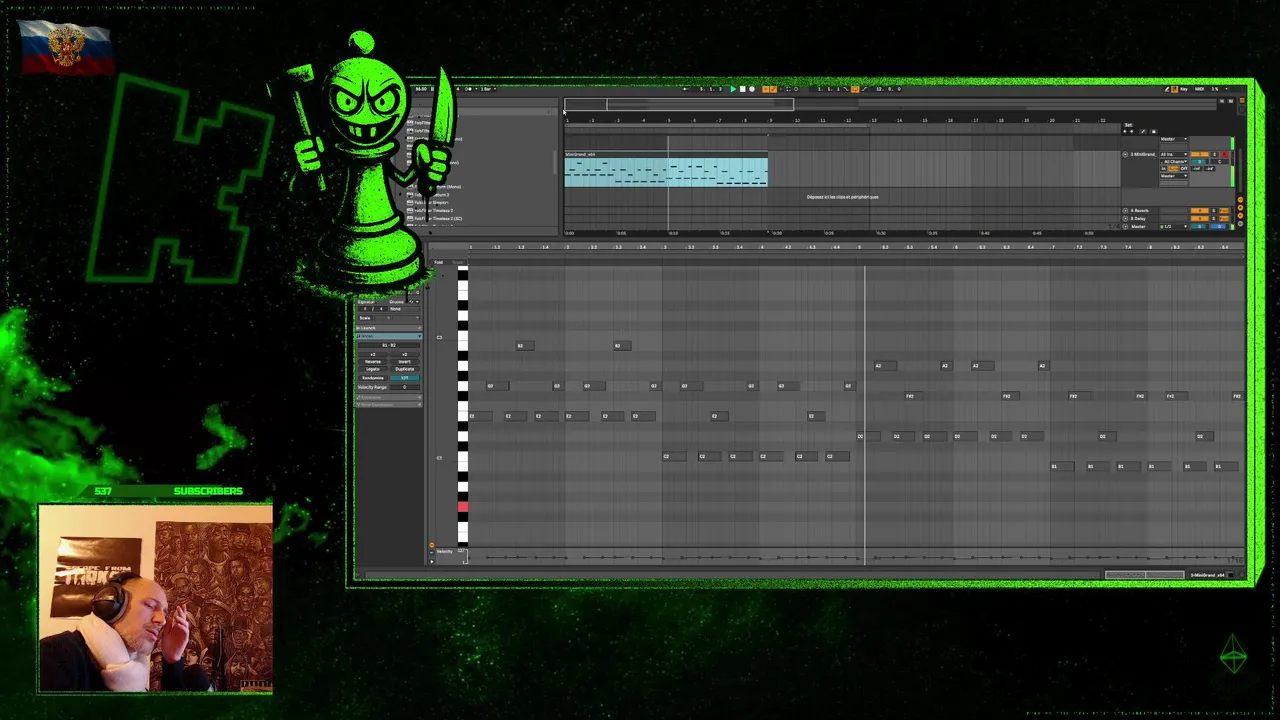This screenshot has height=720, width=1280.
Task: Open the All Ins input dropdown
Action: coord(1174,154)
